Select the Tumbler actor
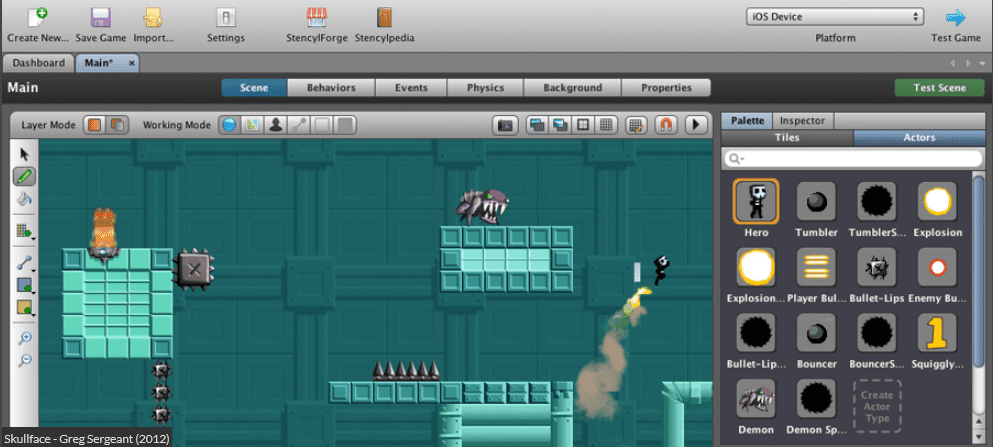Viewport: 993px width, 447px height. [x=816, y=202]
